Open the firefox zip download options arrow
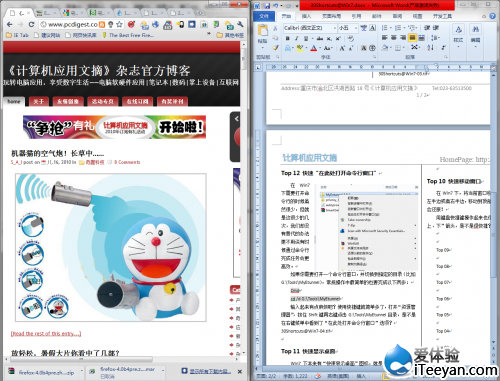 tap(81, 371)
